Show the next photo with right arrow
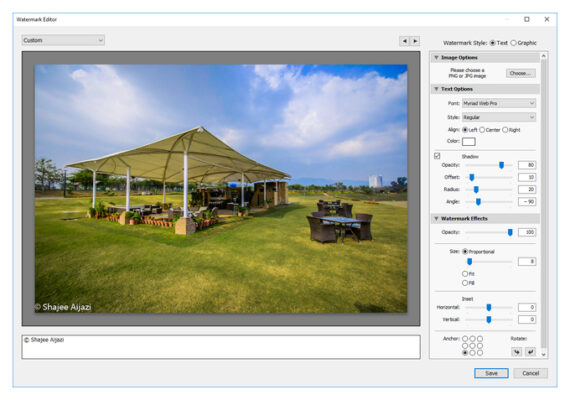 415,41
